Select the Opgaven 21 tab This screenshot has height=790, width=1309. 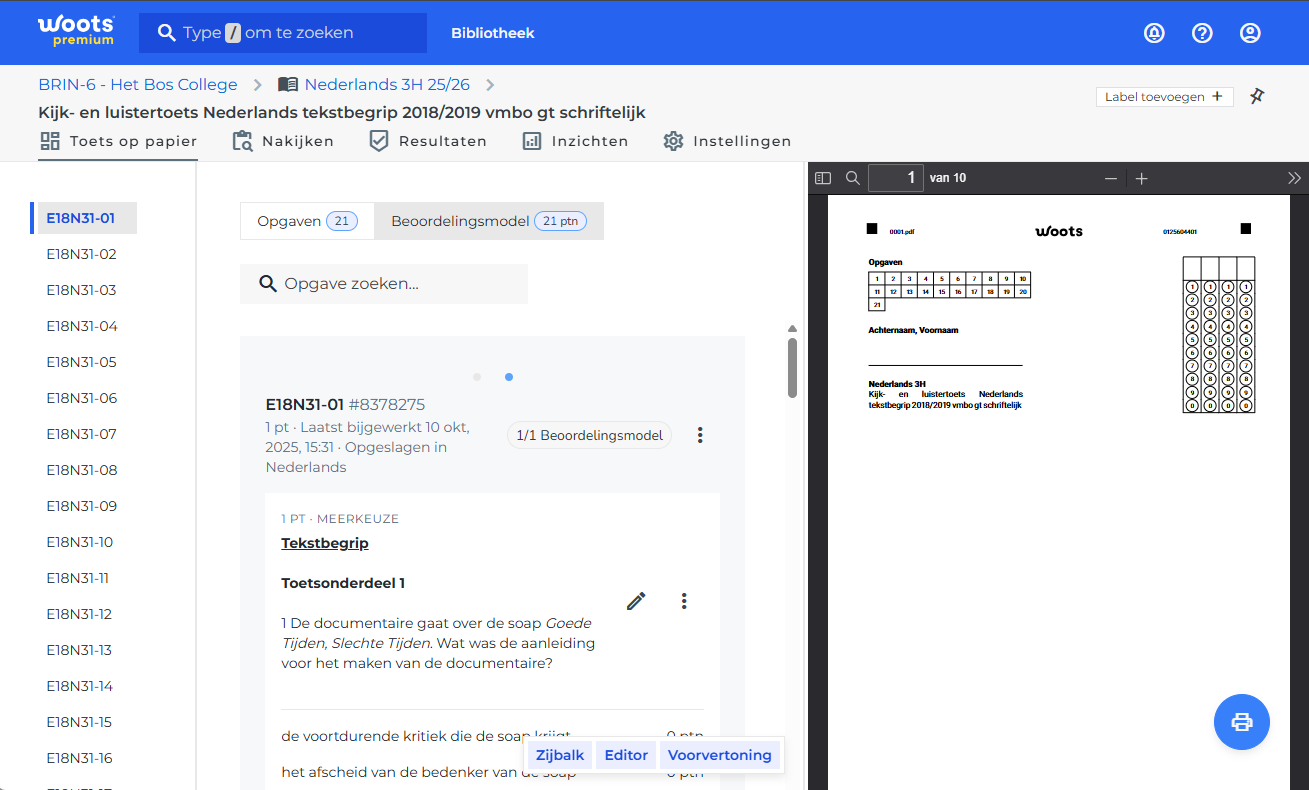pos(307,221)
